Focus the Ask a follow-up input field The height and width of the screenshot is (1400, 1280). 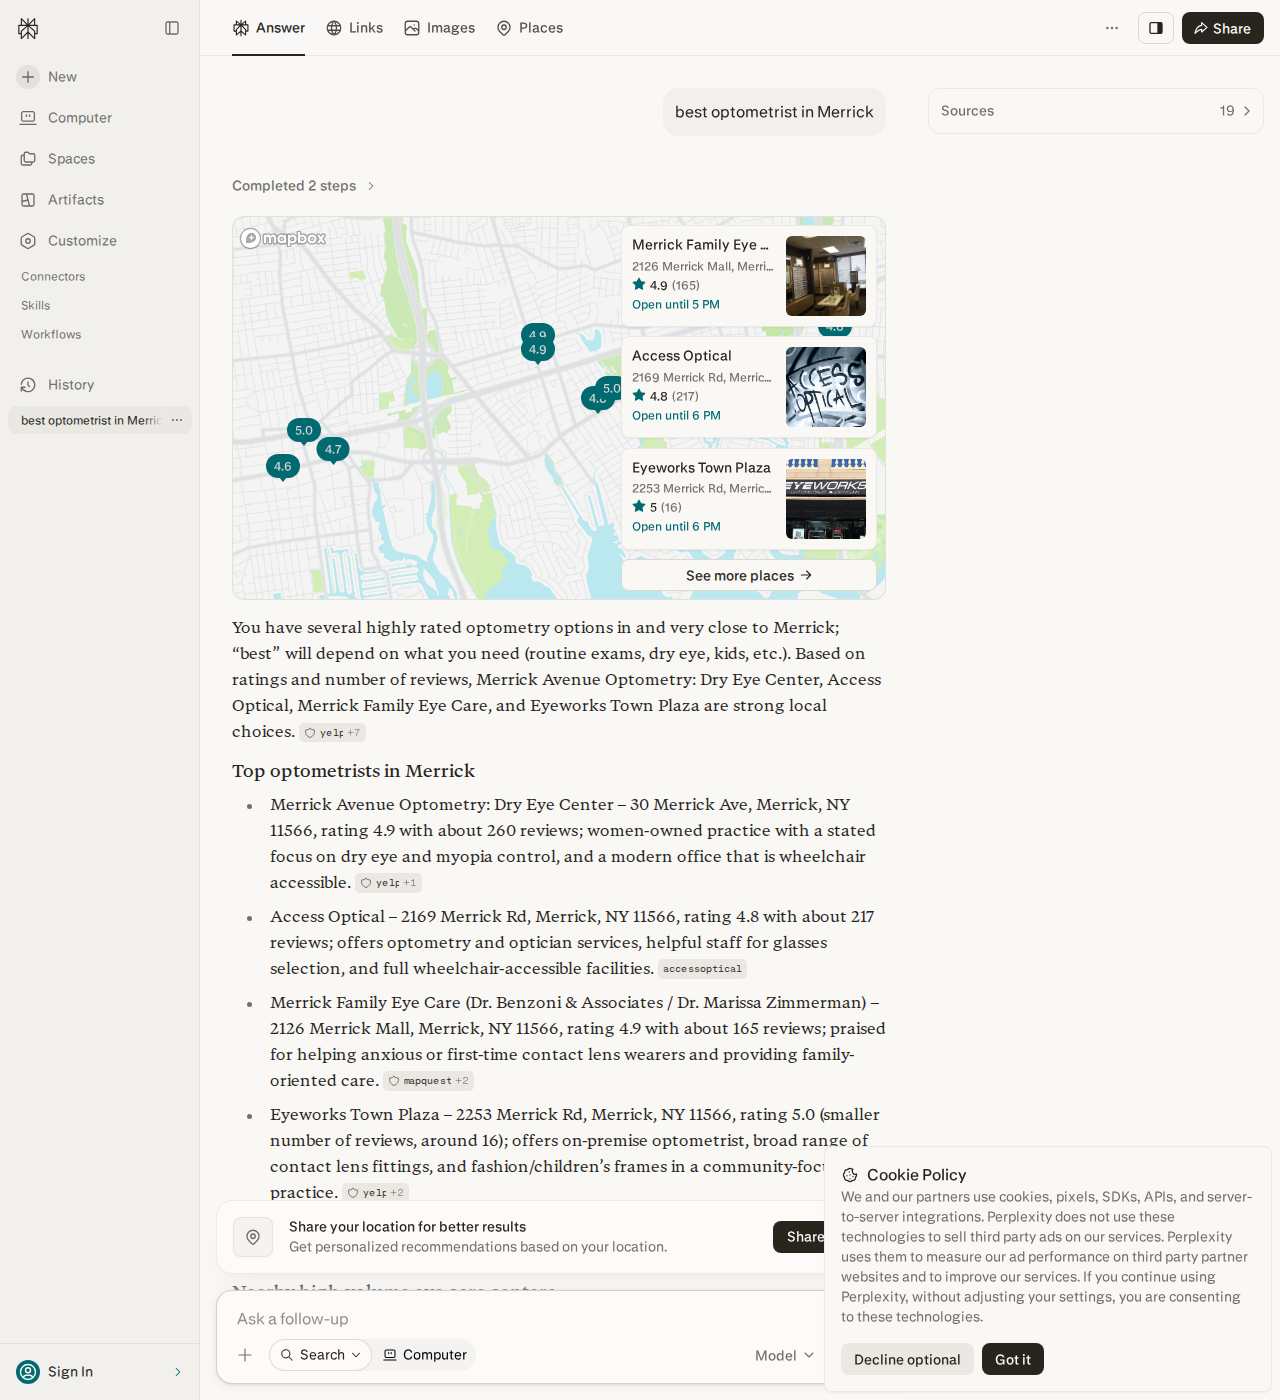coord(520,1319)
